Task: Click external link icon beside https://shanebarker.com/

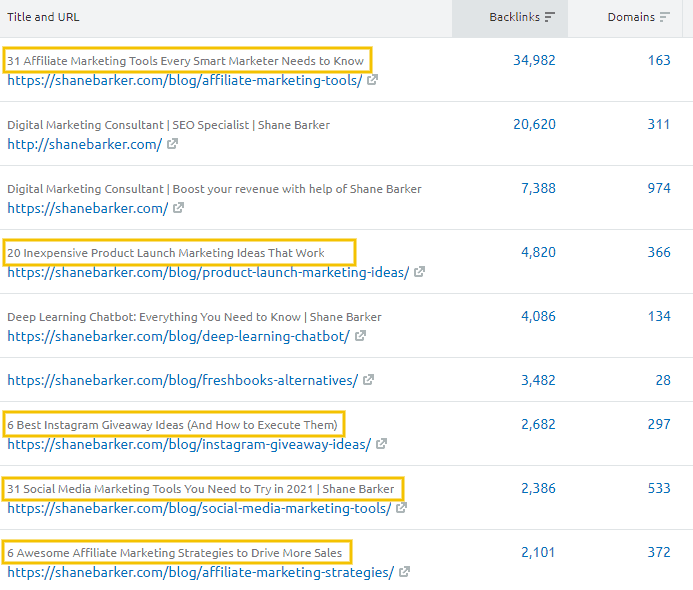Action: (178, 209)
